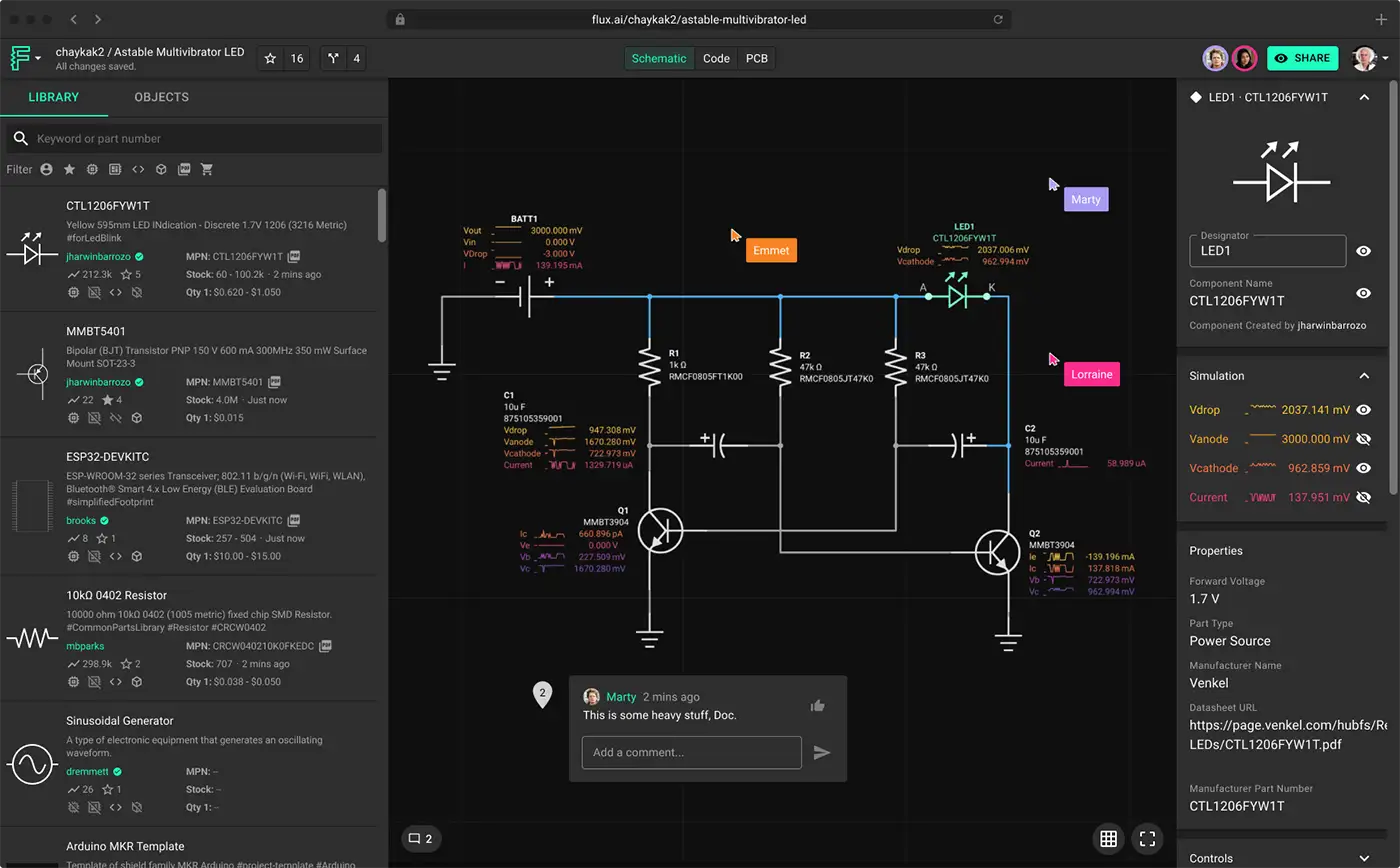Click the SHARE button
1400x868 pixels.
pos(1302,58)
